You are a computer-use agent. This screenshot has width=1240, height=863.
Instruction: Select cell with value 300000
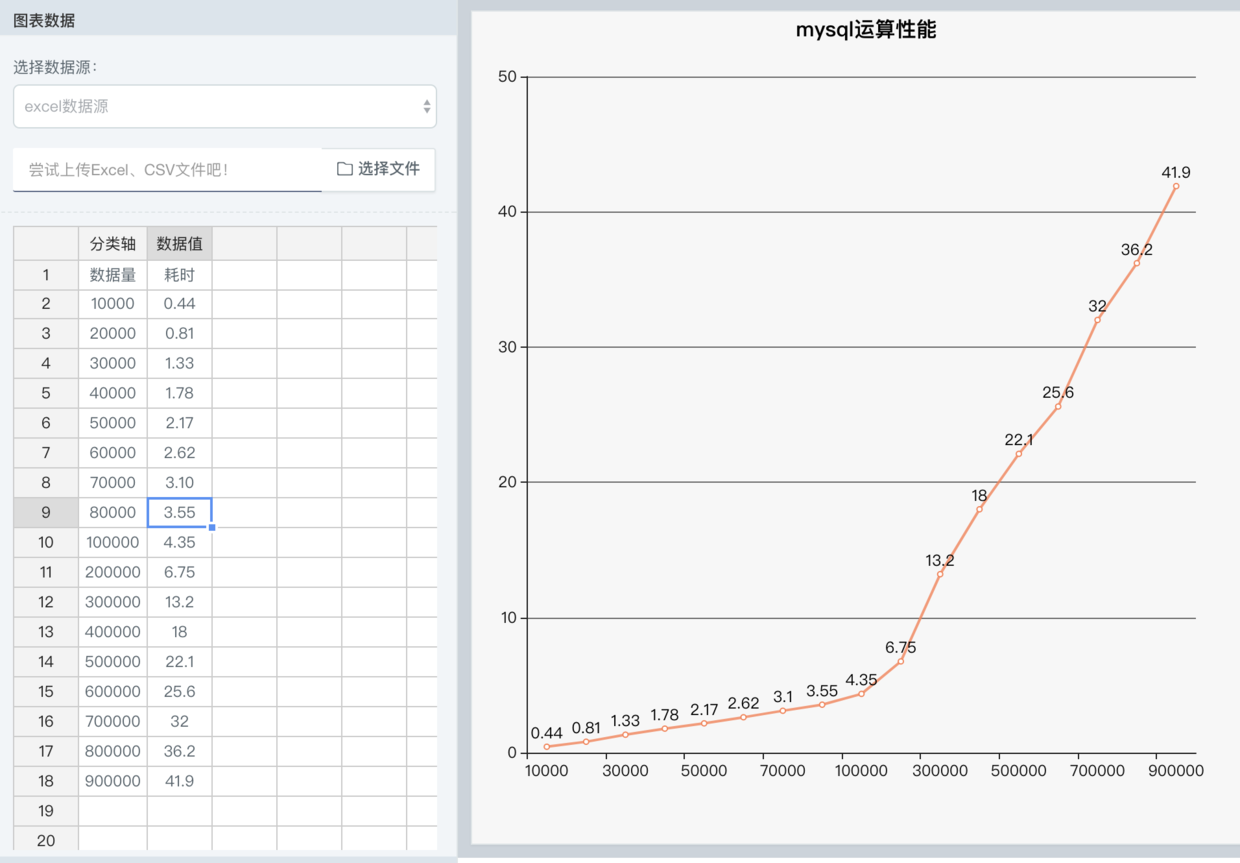tap(113, 602)
